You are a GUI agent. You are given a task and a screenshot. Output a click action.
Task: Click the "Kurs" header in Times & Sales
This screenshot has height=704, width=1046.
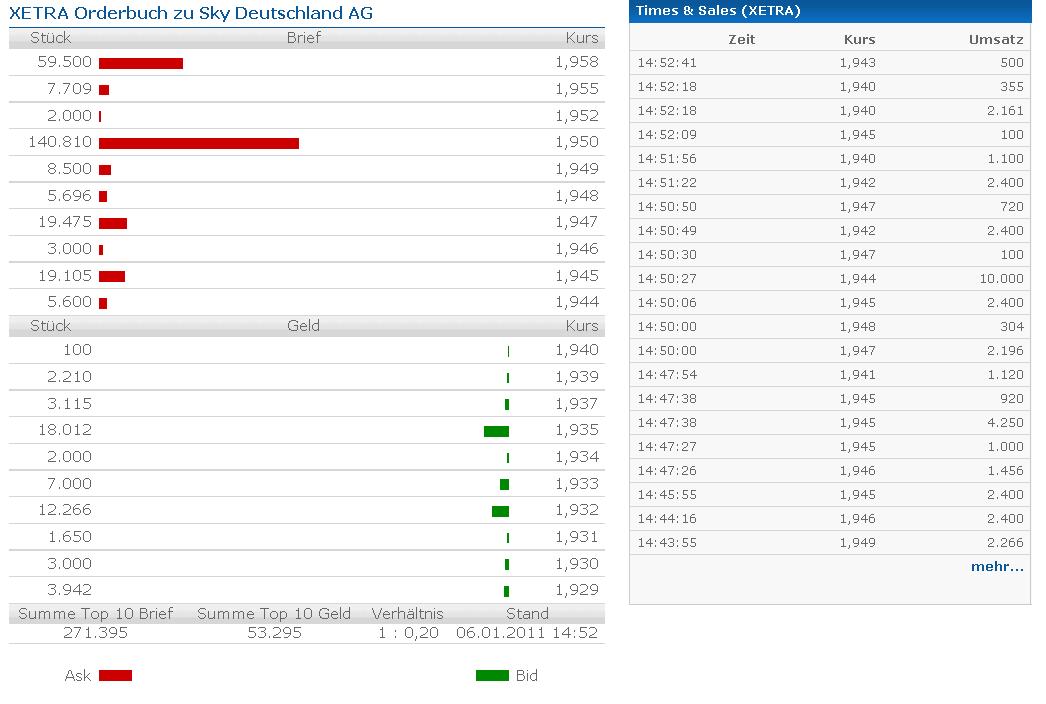859,39
